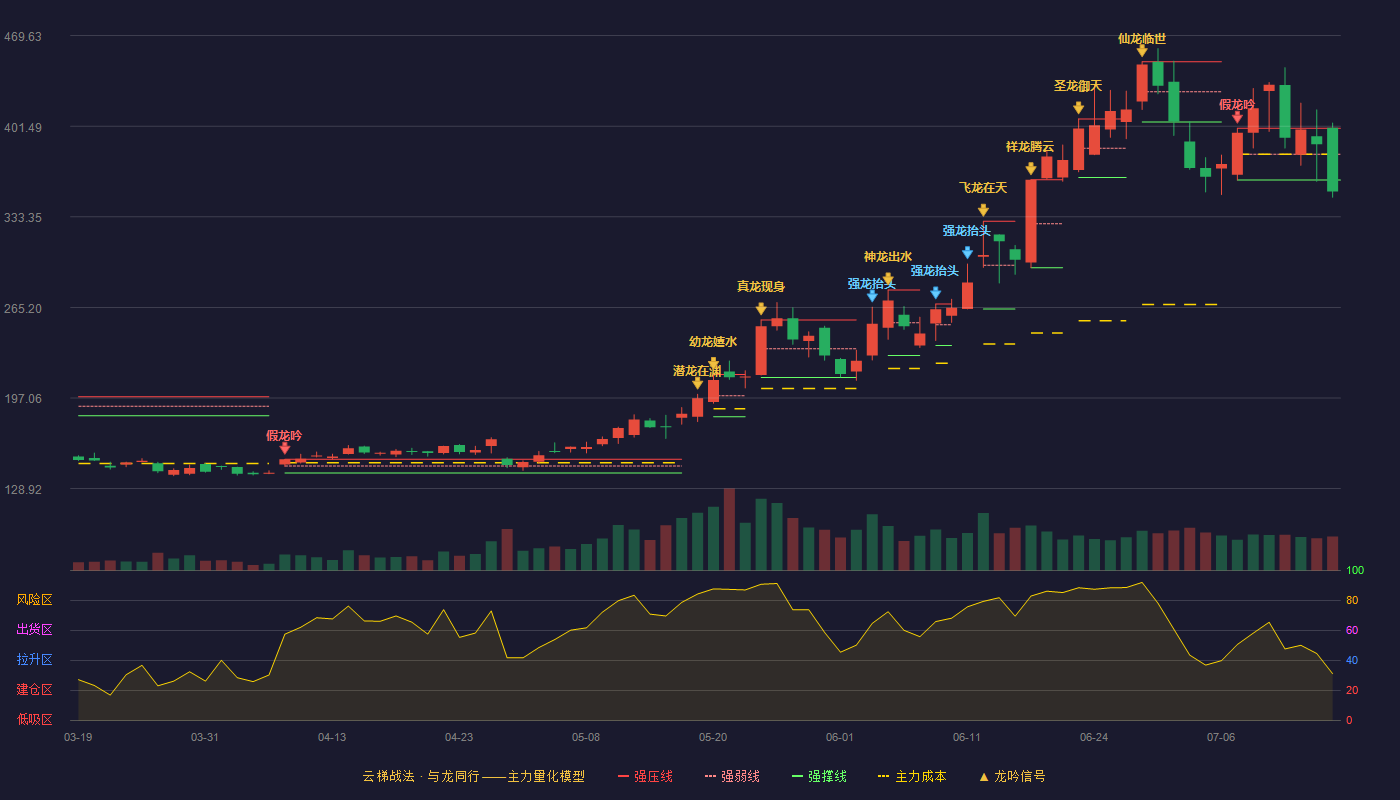Click the tallest volume bar near 05-20
The width and height of the screenshot is (1400, 800).
pyautogui.click(x=729, y=529)
